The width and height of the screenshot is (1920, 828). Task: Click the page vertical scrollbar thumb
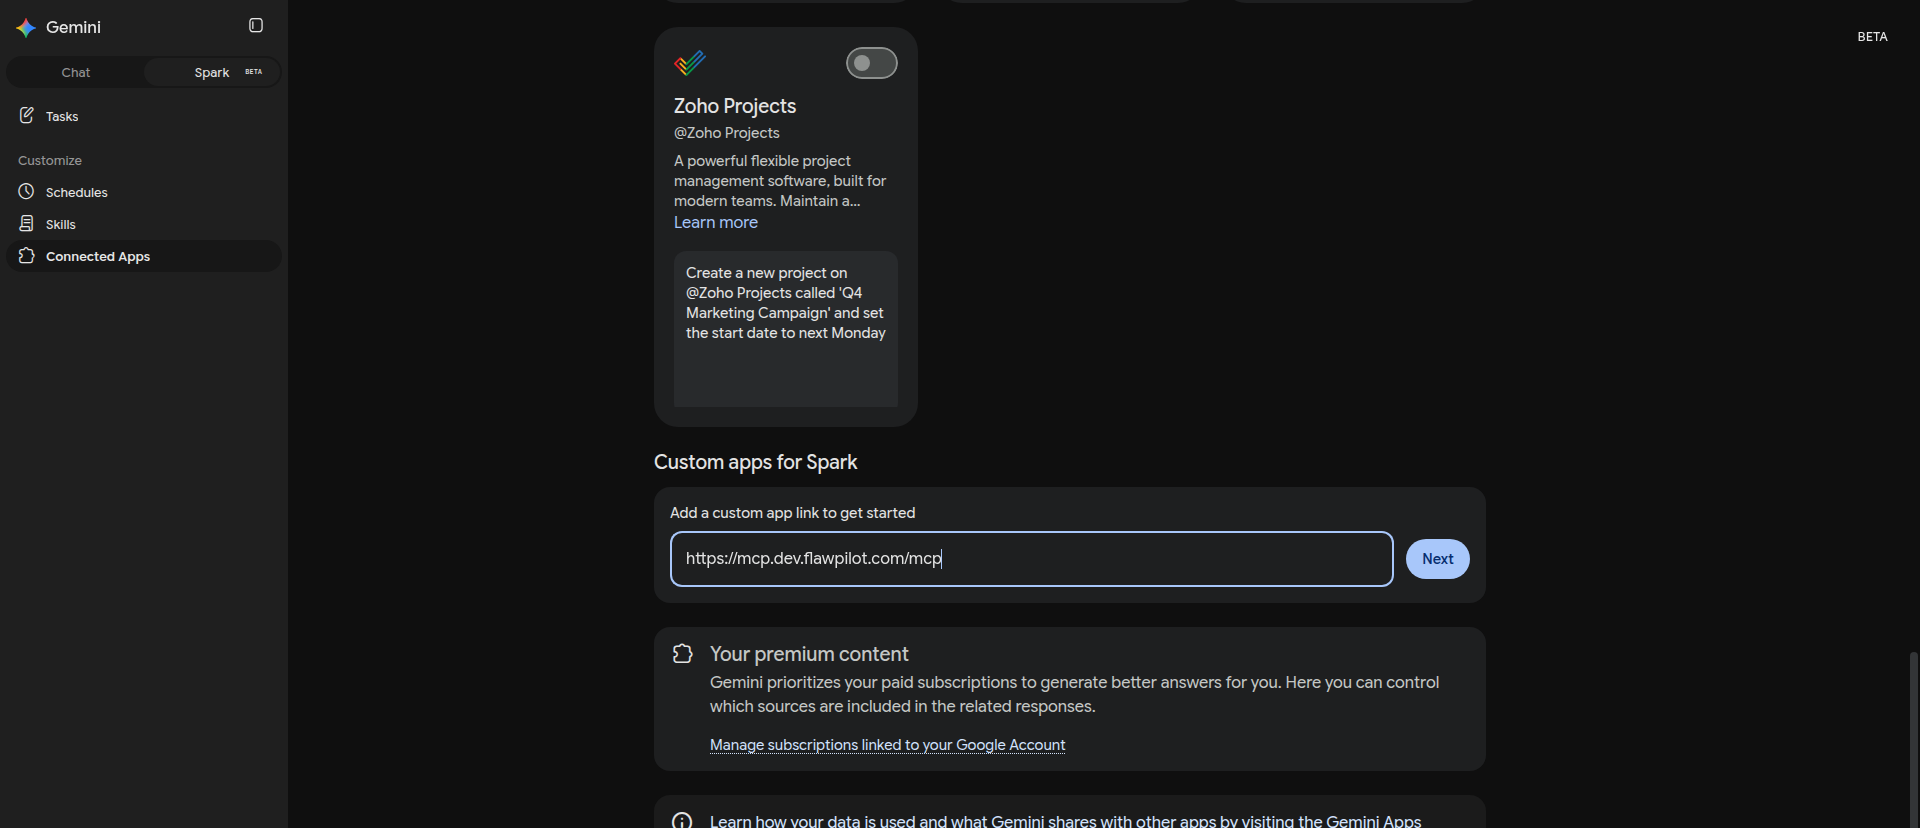tap(1914, 740)
